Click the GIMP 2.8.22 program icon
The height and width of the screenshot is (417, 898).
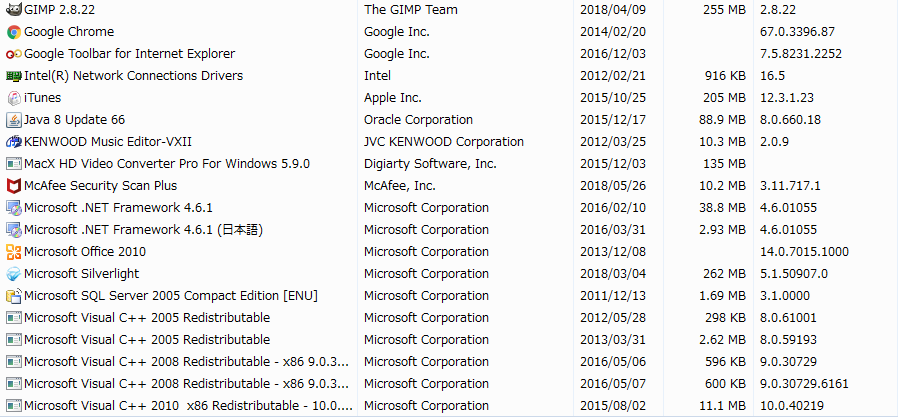pyautogui.click(x=14, y=9)
